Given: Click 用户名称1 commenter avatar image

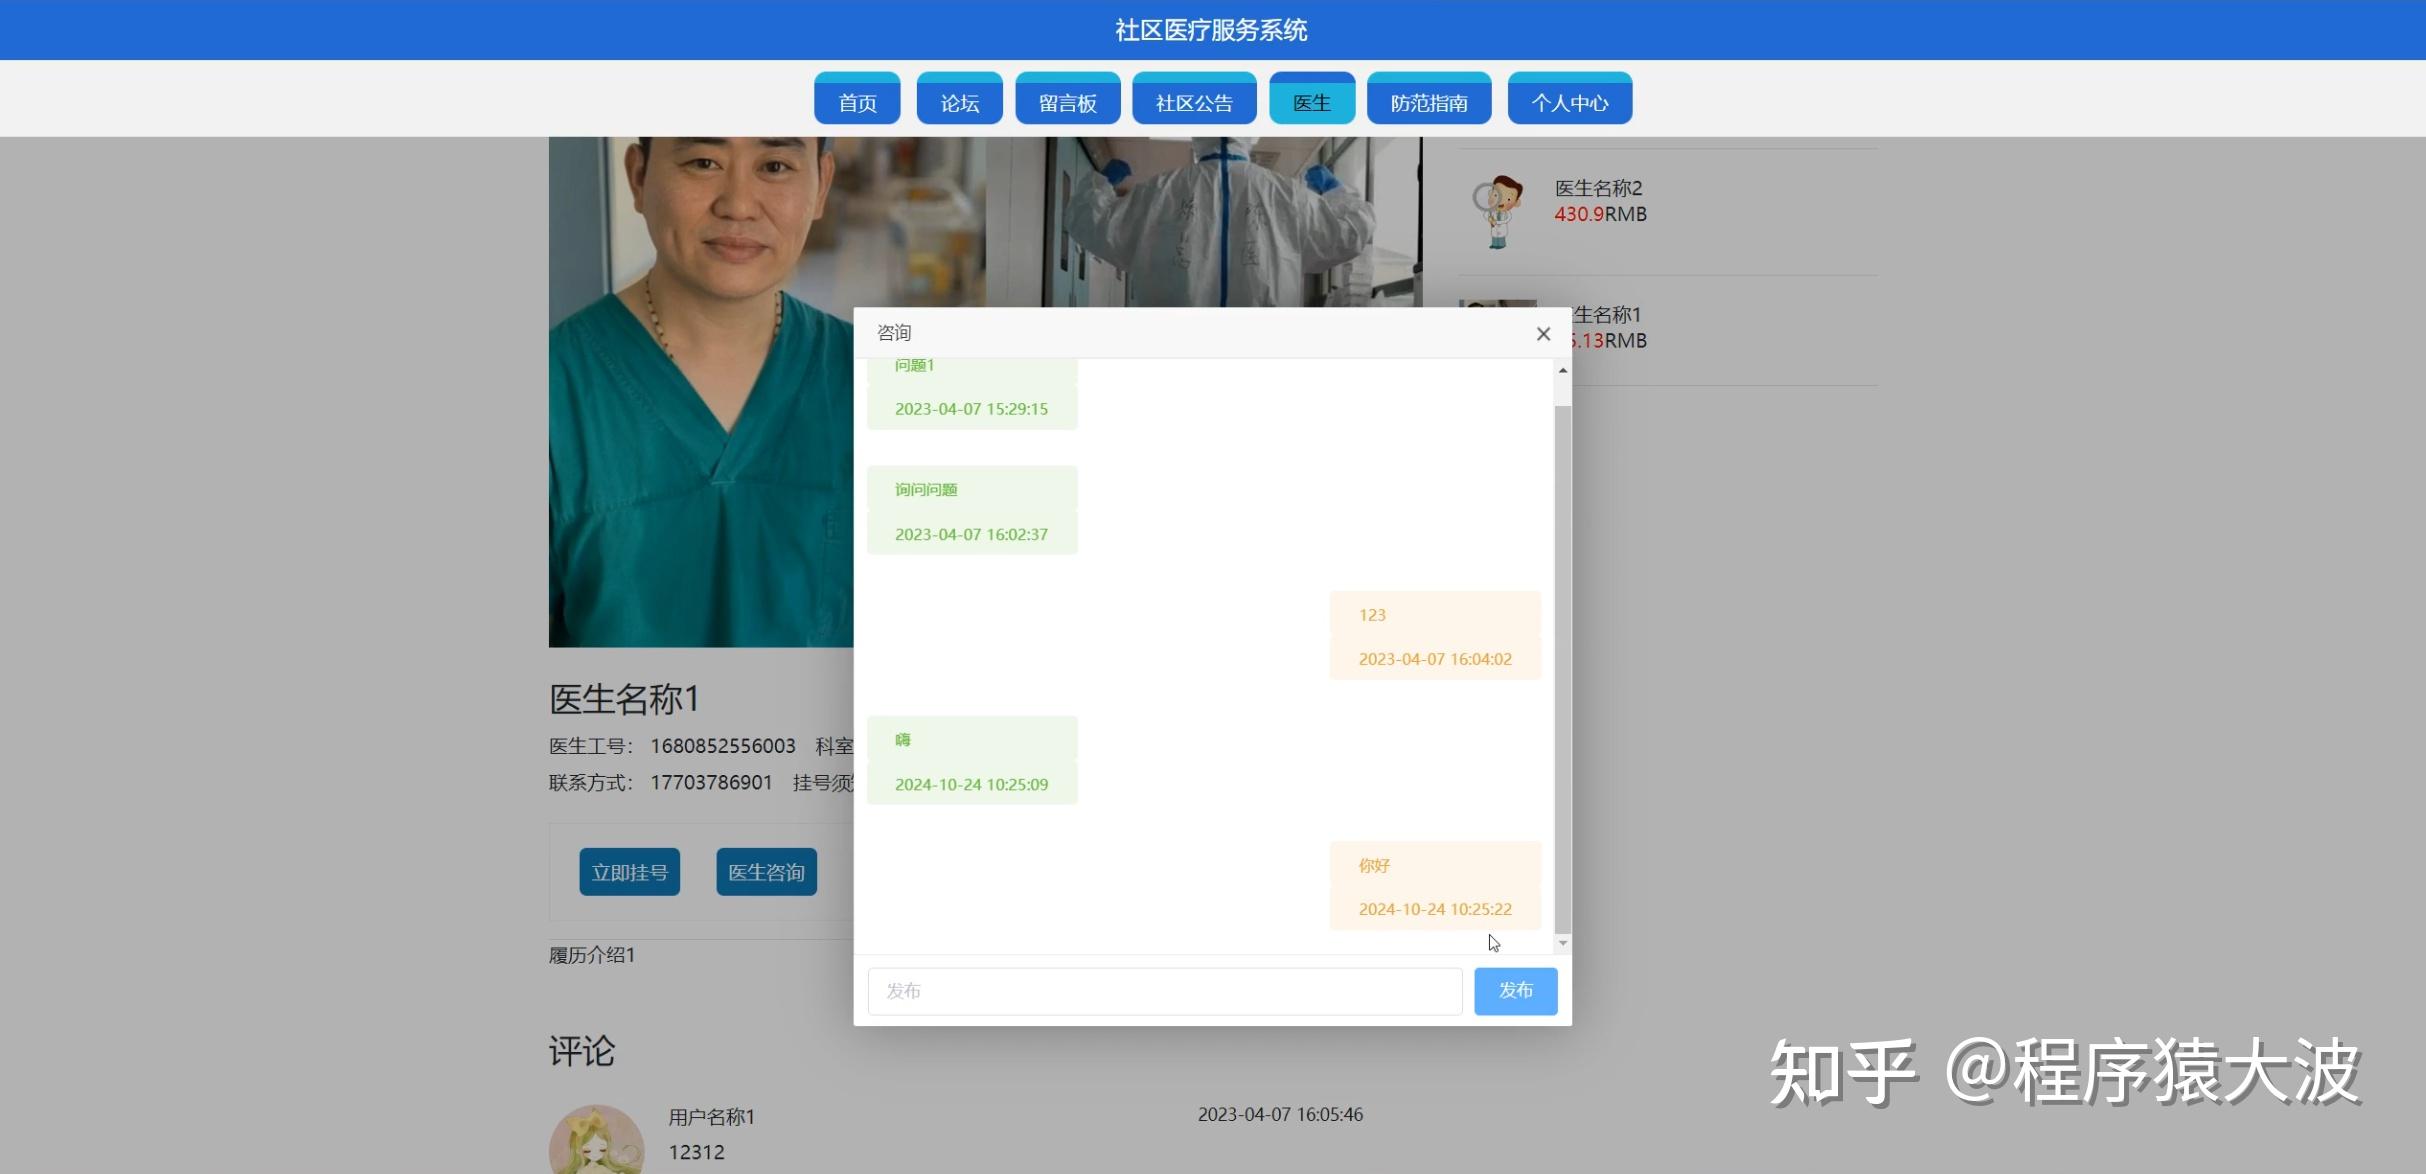Looking at the screenshot, I should 596,1142.
